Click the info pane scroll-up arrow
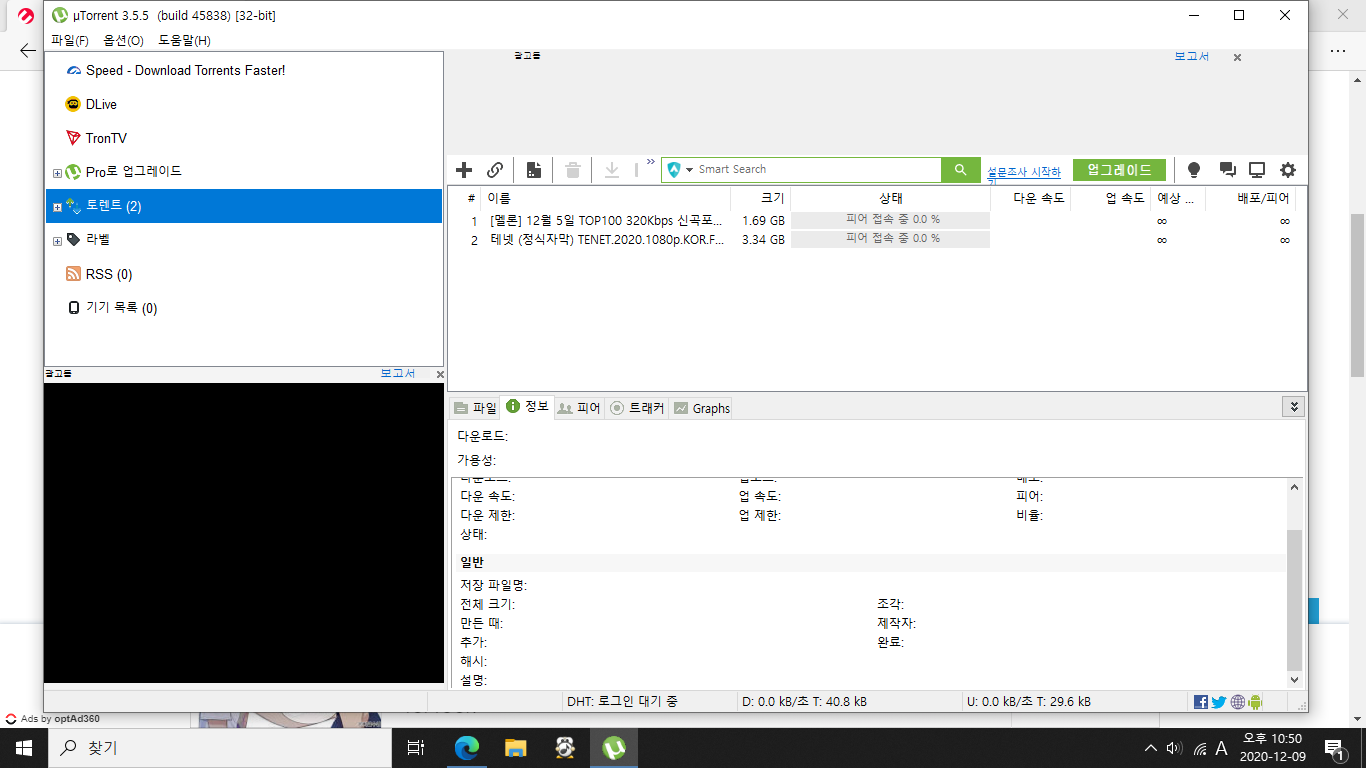Screen dimensions: 1366x768 click(x=1295, y=487)
